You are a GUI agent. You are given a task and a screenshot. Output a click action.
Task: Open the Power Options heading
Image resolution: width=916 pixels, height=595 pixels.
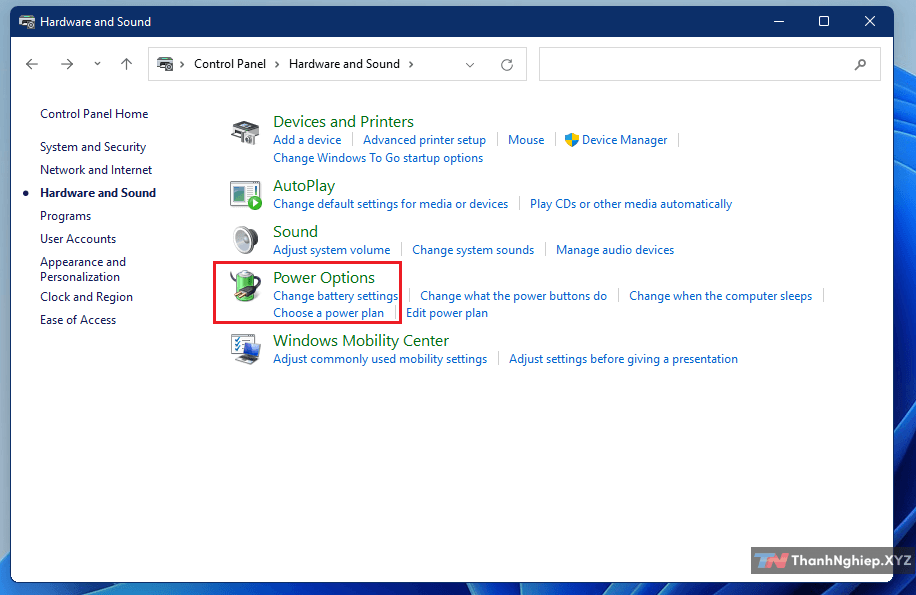tap(324, 278)
